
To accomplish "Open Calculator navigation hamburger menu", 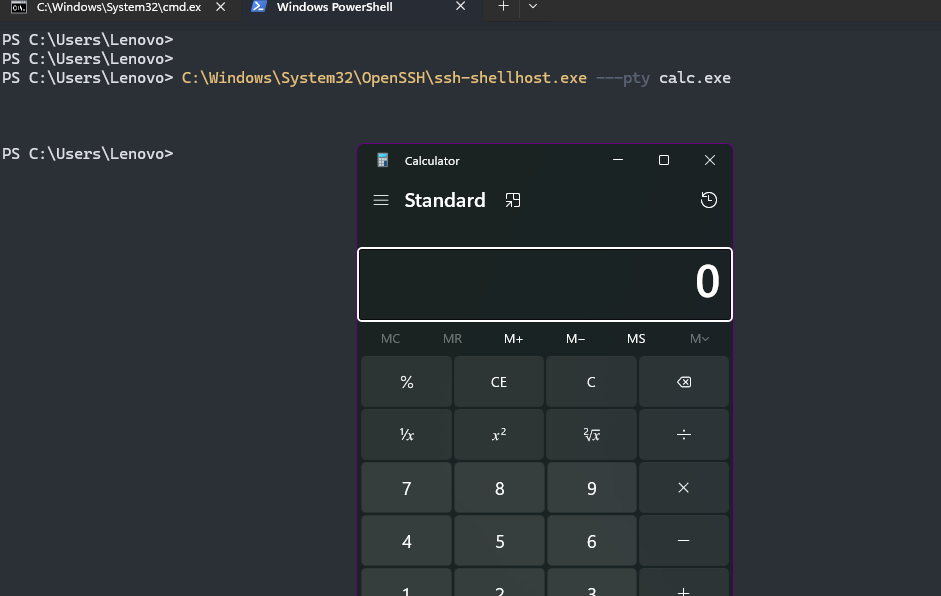I will tap(381, 200).
